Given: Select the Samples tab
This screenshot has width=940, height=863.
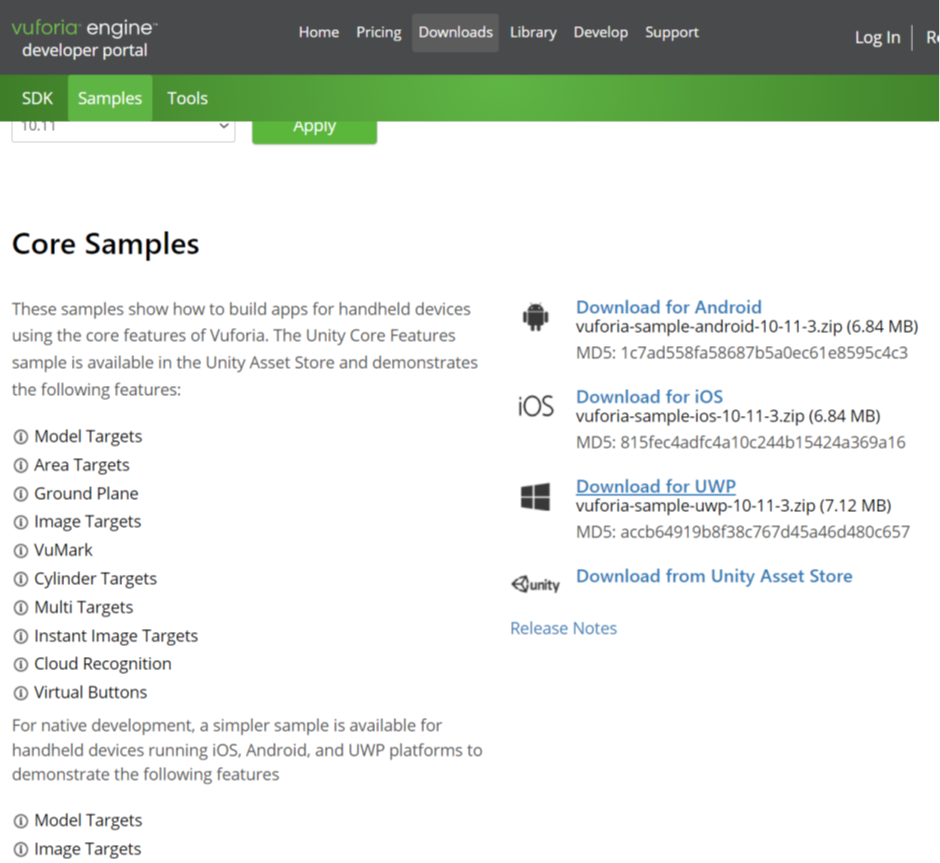Looking at the screenshot, I should 110,98.
